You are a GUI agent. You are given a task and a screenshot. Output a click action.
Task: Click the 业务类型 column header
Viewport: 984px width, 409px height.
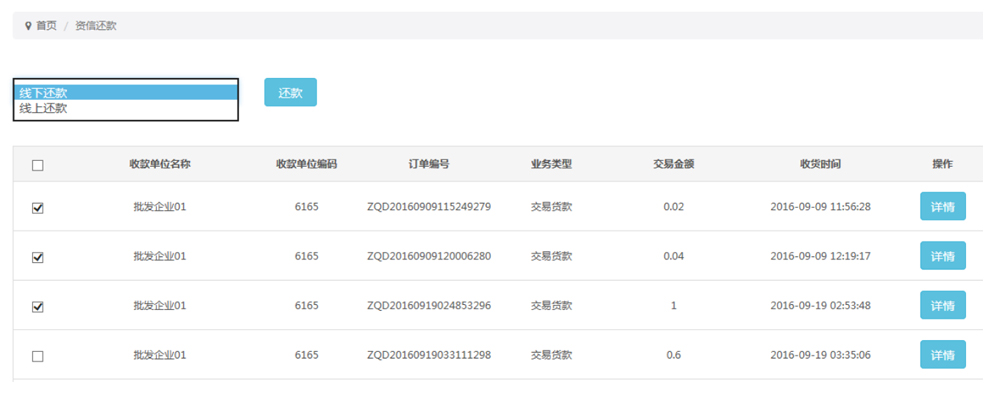point(551,164)
